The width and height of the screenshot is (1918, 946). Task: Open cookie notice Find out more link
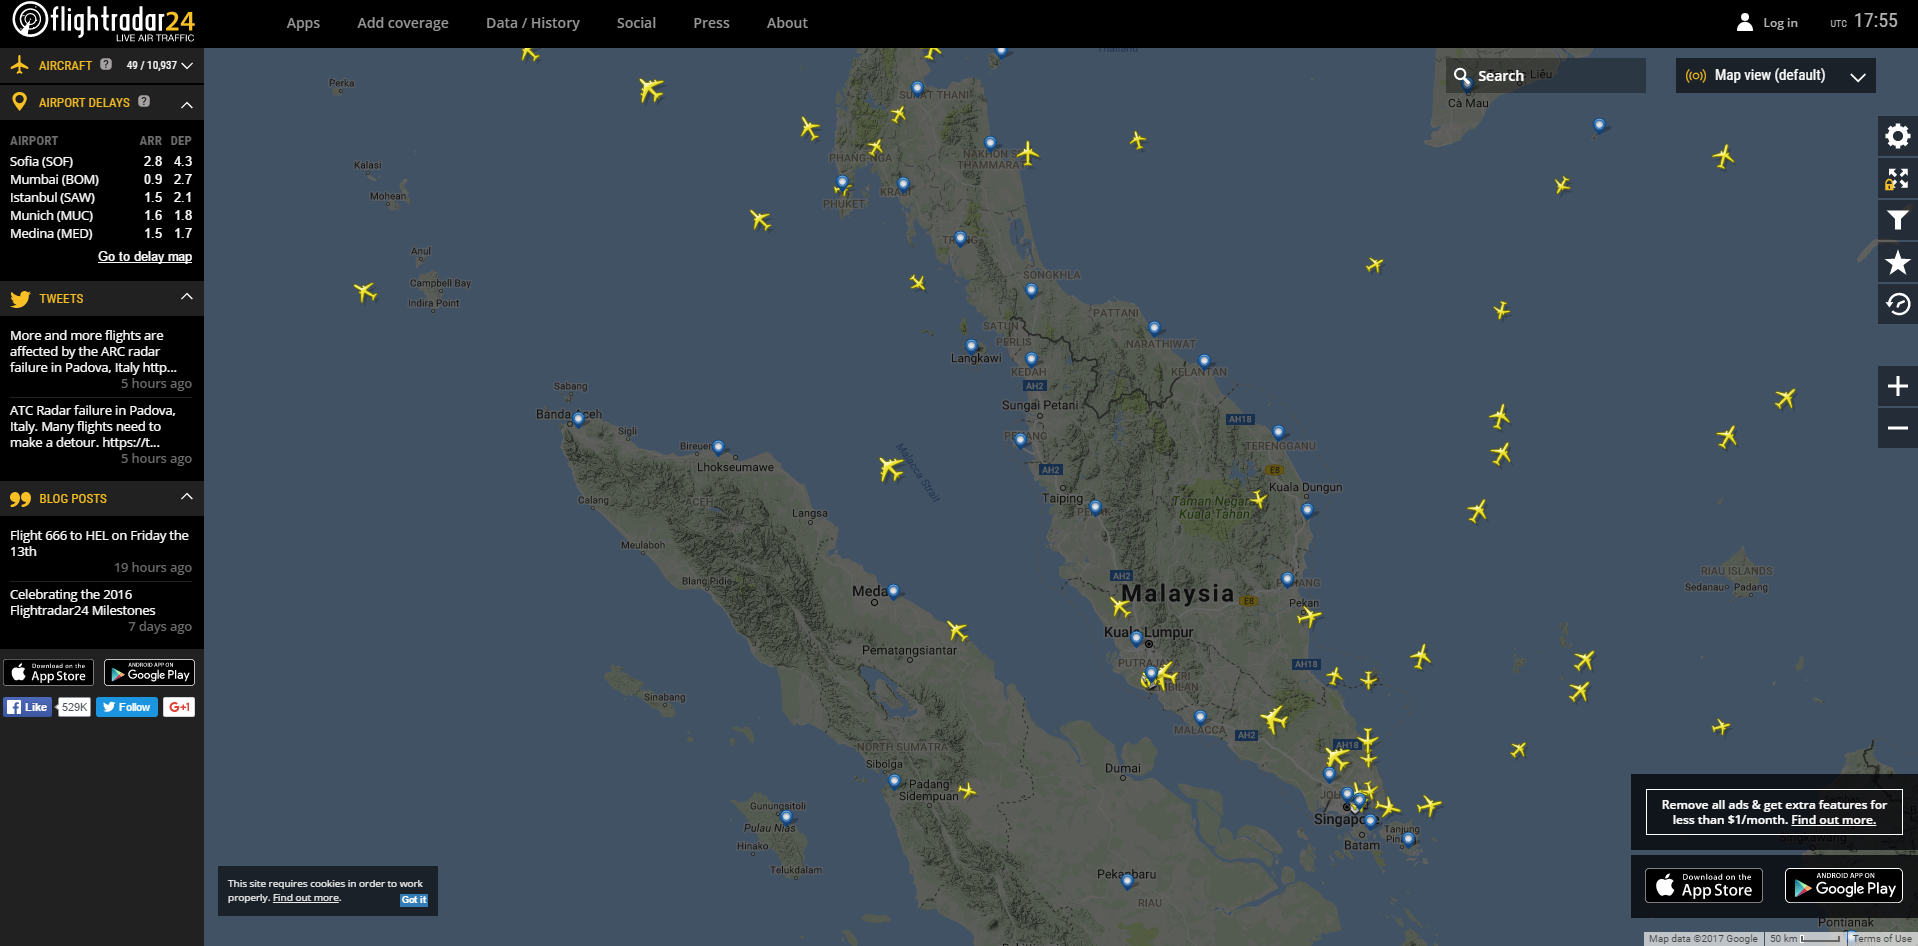[x=306, y=898]
